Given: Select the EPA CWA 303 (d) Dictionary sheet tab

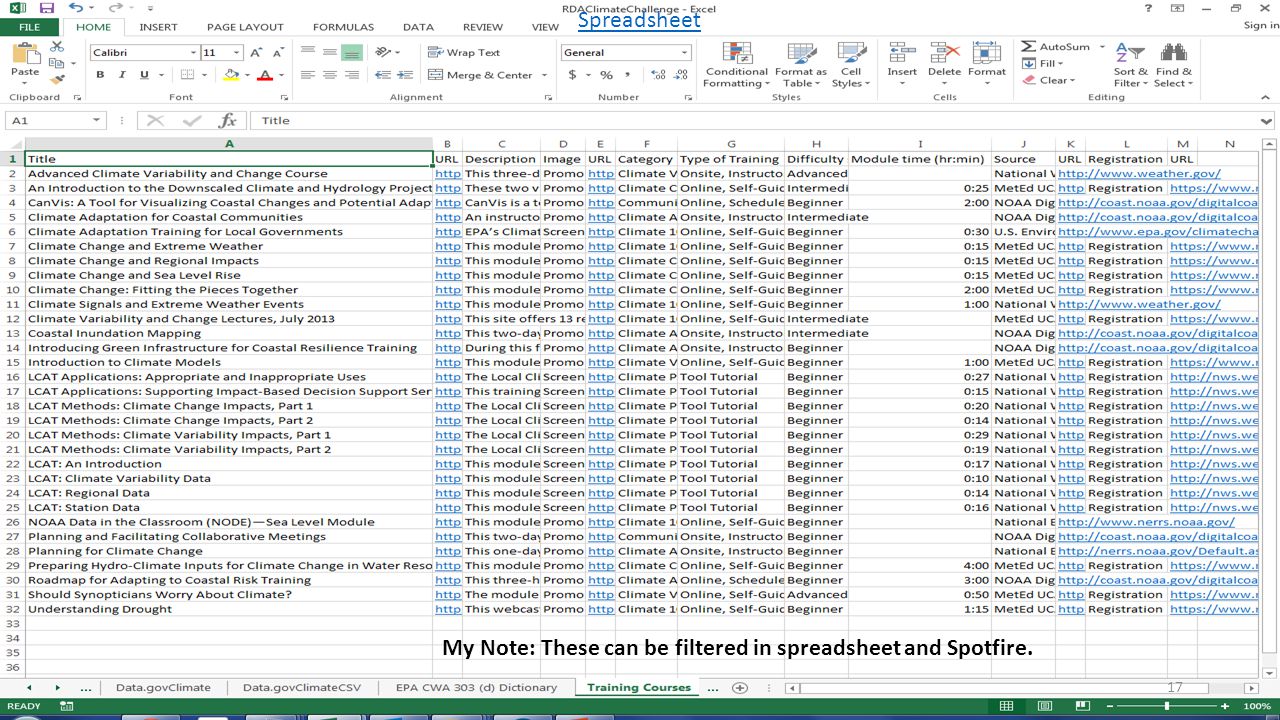Looking at the screenshot, I should (x=476, y=688).
